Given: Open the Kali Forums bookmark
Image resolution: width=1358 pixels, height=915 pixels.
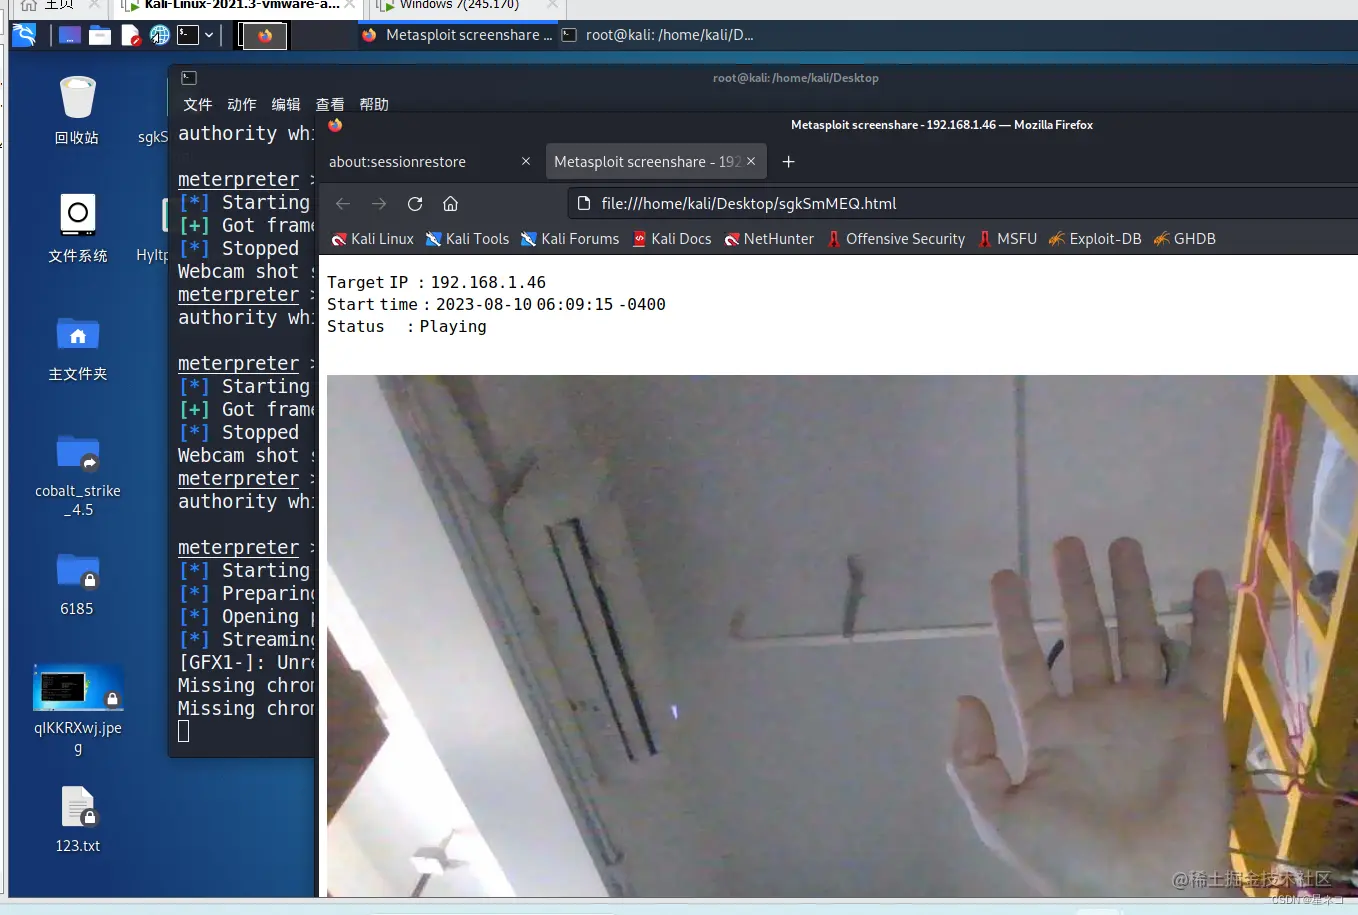Looking at the screenshot, I should pos(570,239).
